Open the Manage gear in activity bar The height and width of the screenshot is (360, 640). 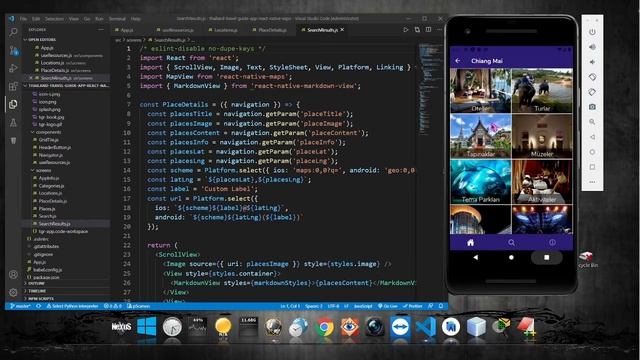pos(13,292)
